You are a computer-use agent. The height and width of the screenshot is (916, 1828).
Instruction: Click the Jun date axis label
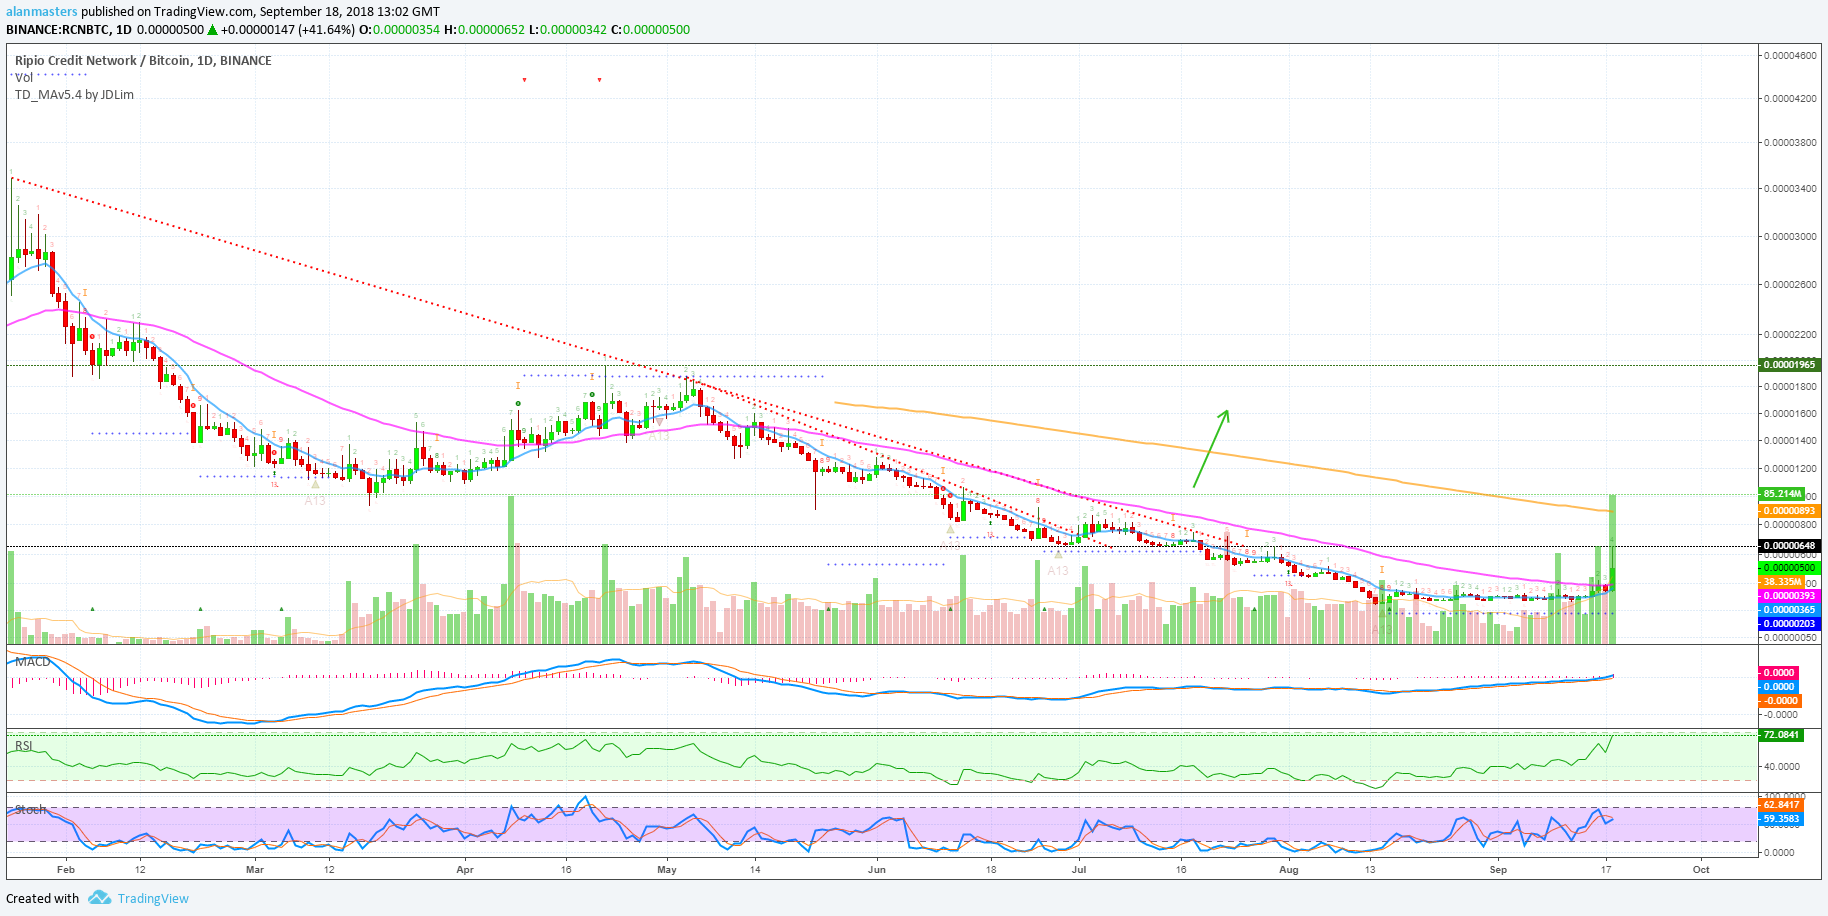click(x=877, y=870)
